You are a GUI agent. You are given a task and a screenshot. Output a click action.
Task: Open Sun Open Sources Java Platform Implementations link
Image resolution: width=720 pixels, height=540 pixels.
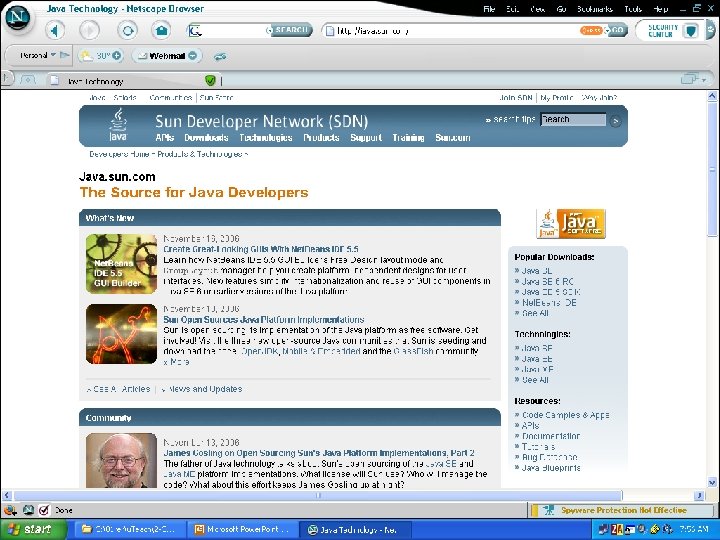coord(264,320)
